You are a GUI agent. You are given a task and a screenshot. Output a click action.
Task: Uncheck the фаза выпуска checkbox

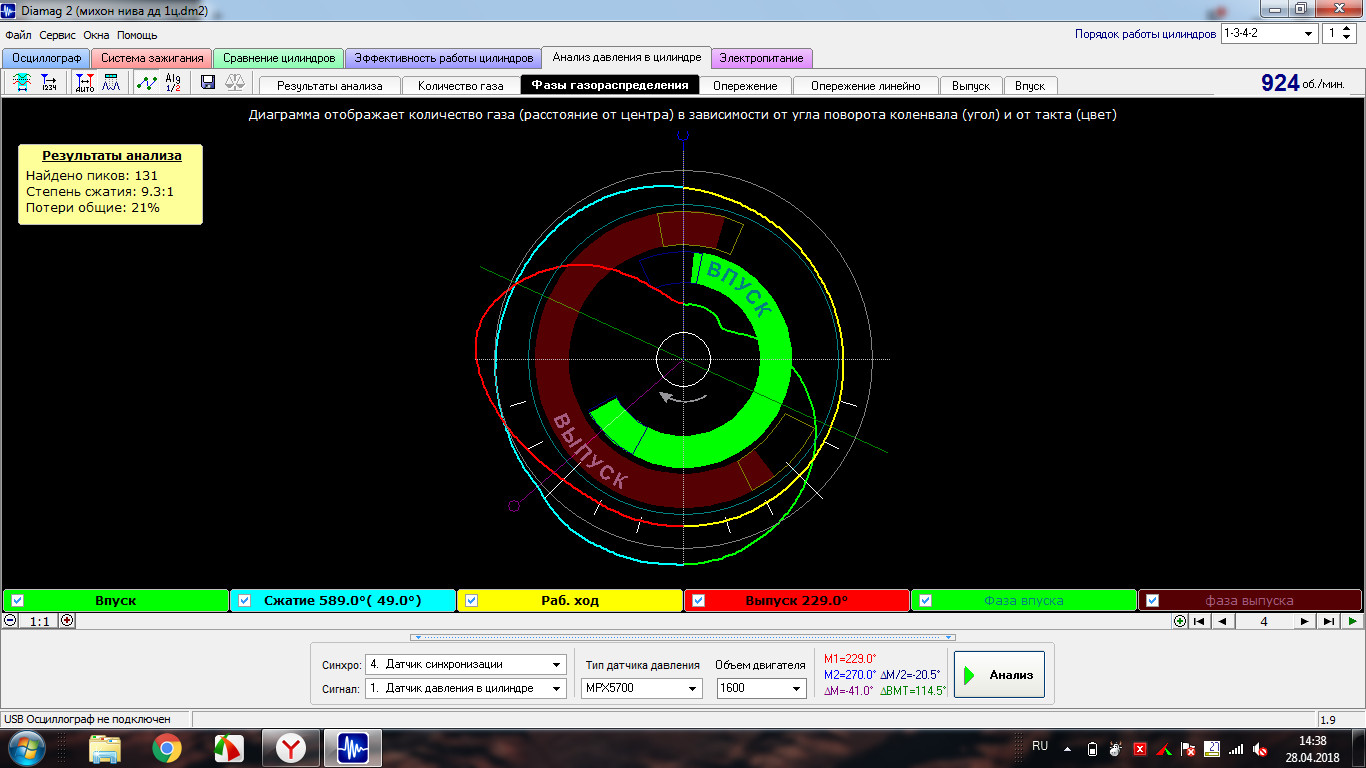[1153, 601]
